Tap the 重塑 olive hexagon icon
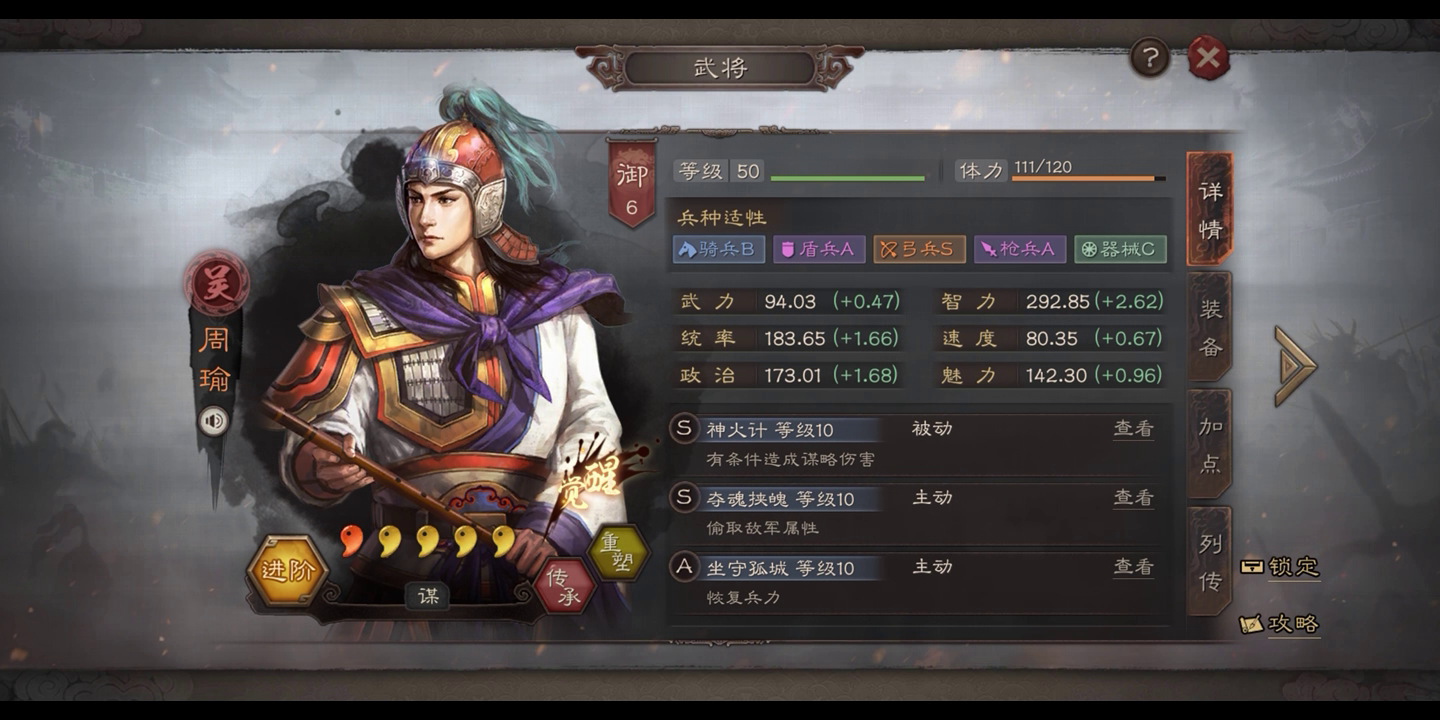 pos(618,551)
